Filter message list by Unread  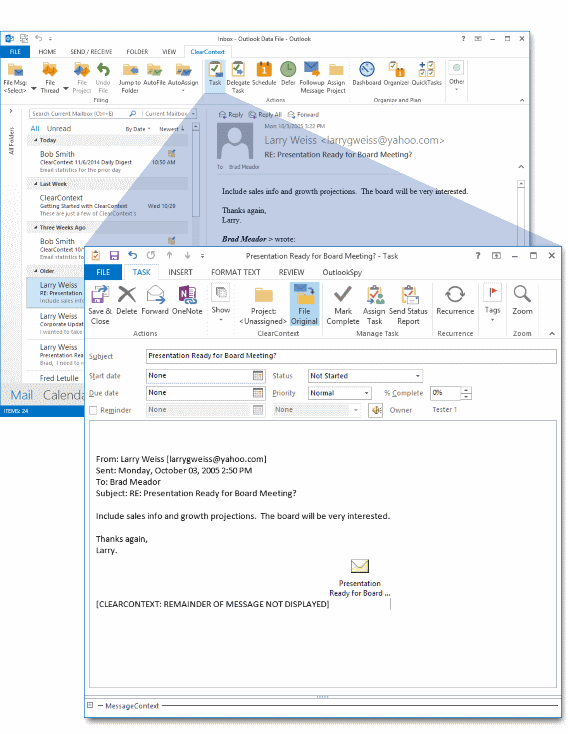point(59,129)
